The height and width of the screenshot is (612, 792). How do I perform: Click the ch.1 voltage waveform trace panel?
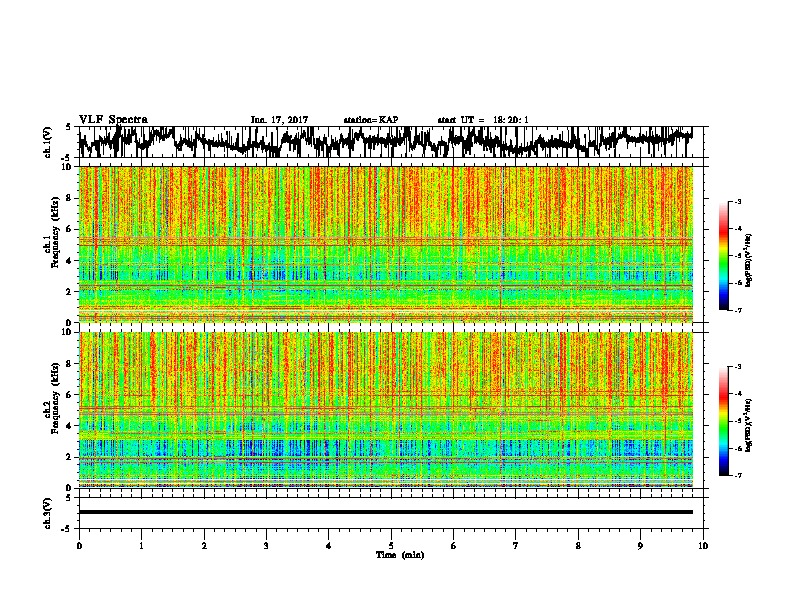coord(390,142)
